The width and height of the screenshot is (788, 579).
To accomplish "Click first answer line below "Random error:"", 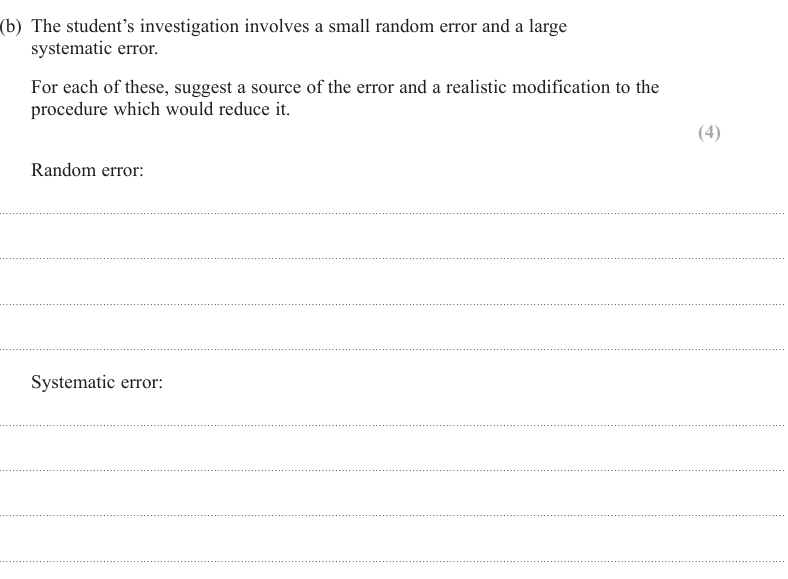I will click(x=394, y=213).
